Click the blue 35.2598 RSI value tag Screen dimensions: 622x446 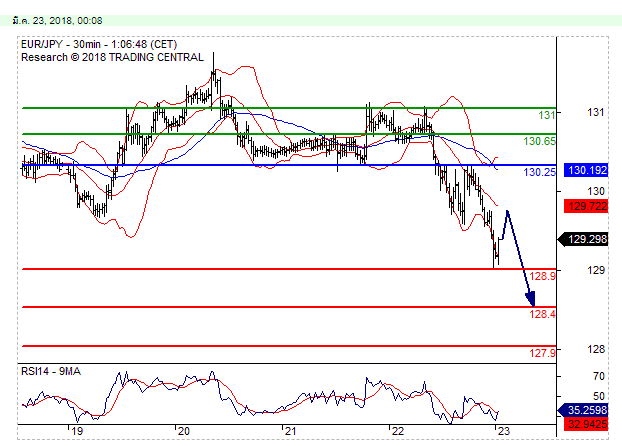[x=583, y=410]
